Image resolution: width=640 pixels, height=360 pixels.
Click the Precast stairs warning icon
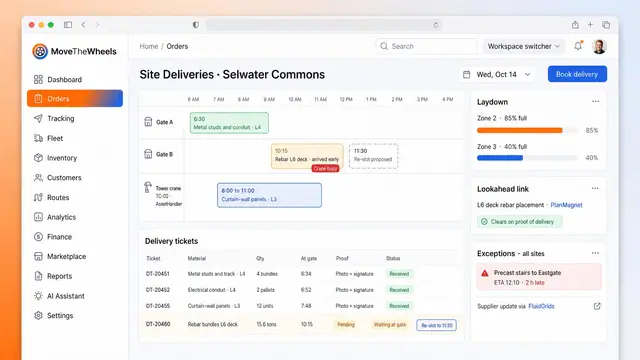point(484,273)
